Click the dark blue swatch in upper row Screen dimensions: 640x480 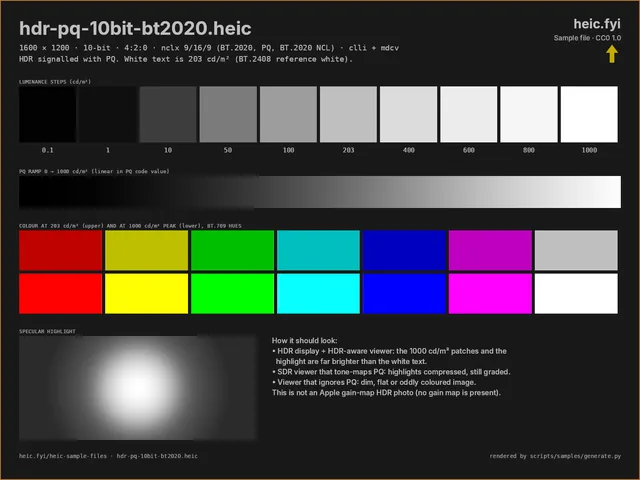[404, 250]
